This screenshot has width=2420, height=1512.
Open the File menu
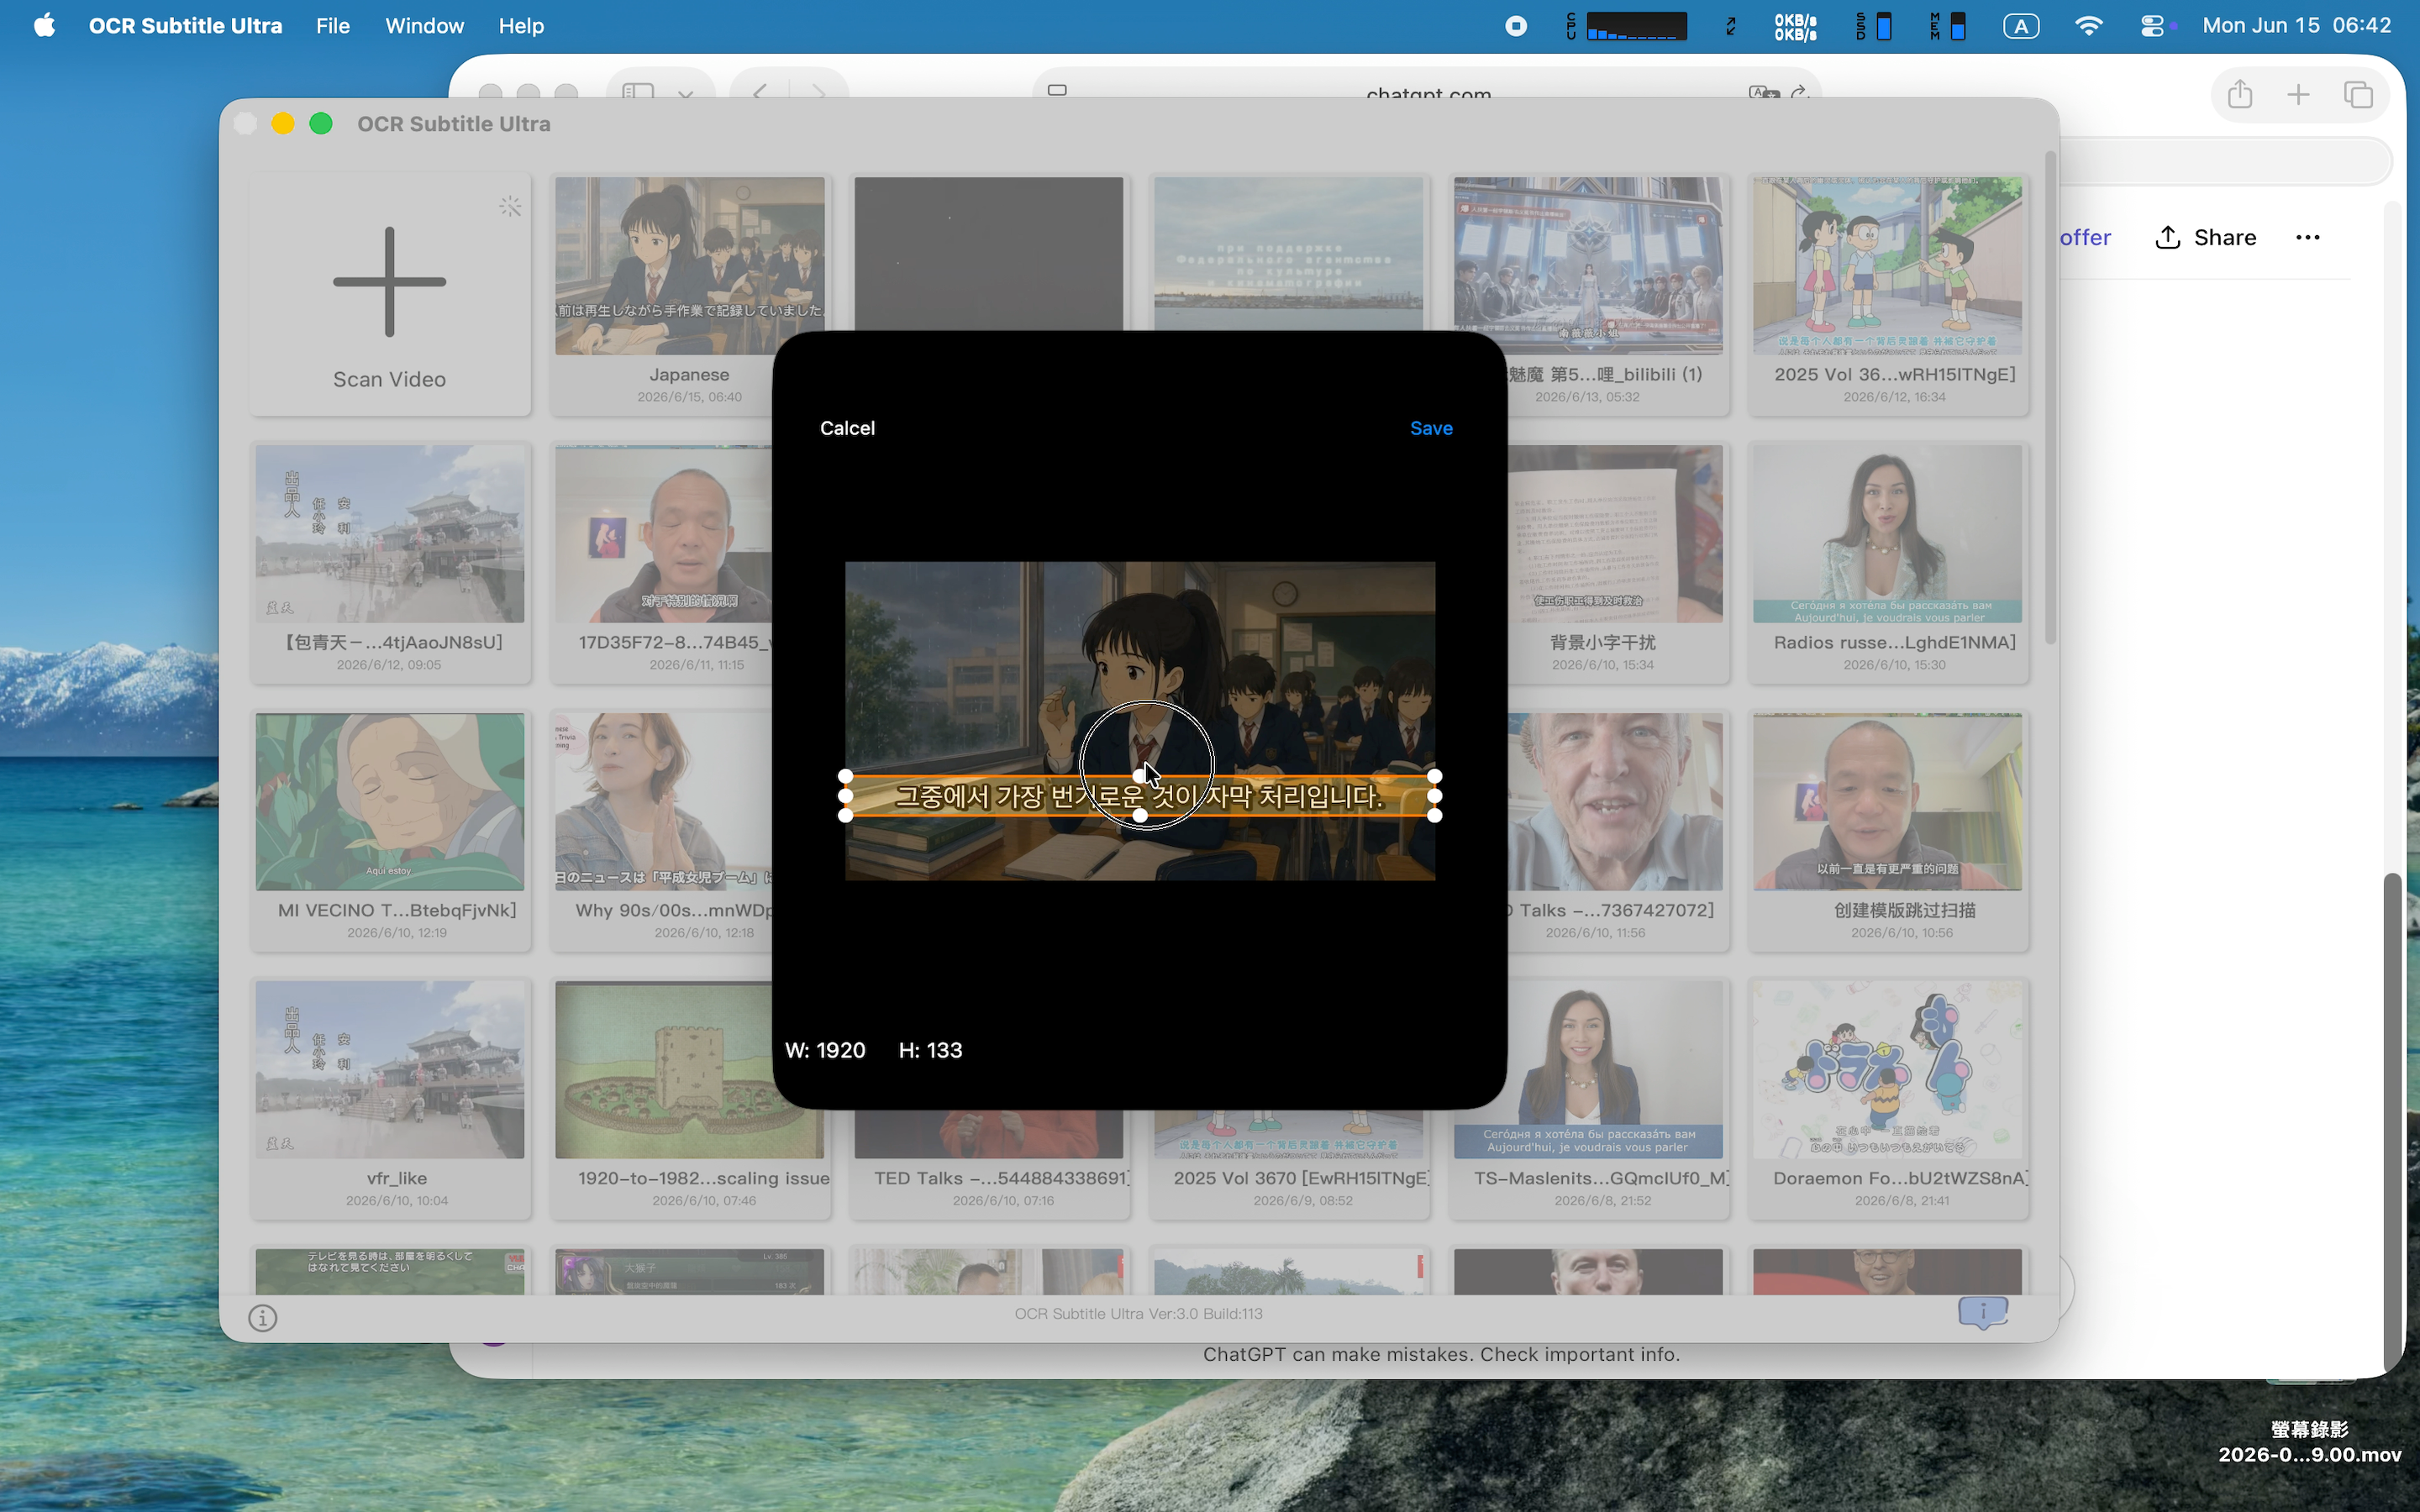[x=333, y=25]
